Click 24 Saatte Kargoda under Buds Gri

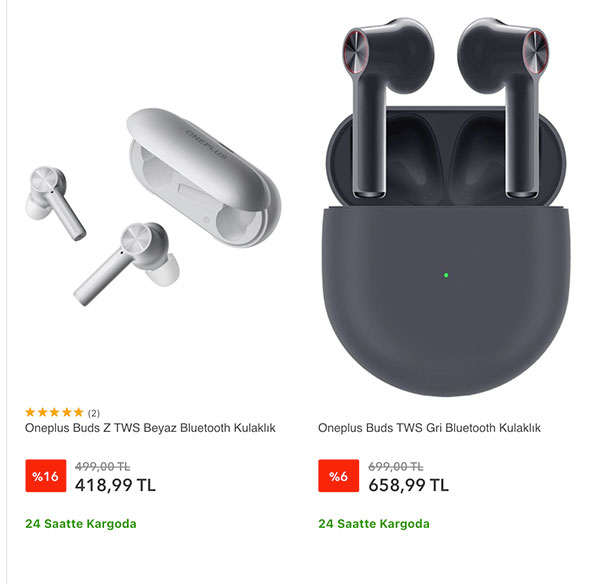pos(374,524)
